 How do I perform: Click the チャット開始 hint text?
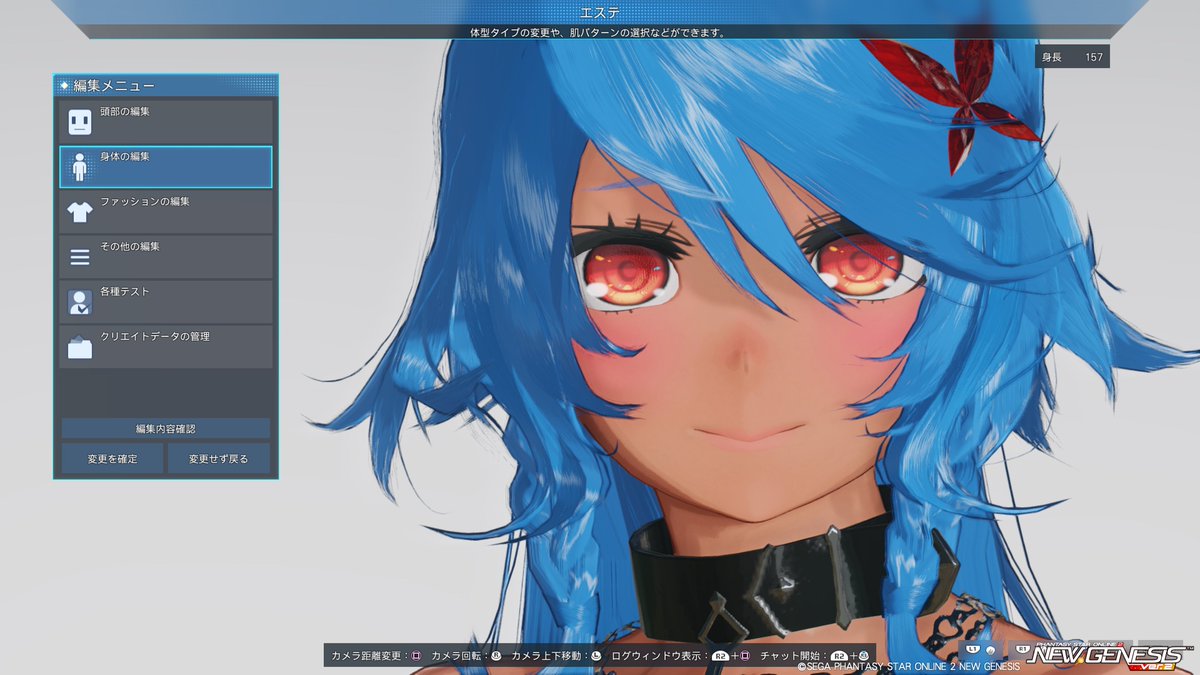(789, 656)
